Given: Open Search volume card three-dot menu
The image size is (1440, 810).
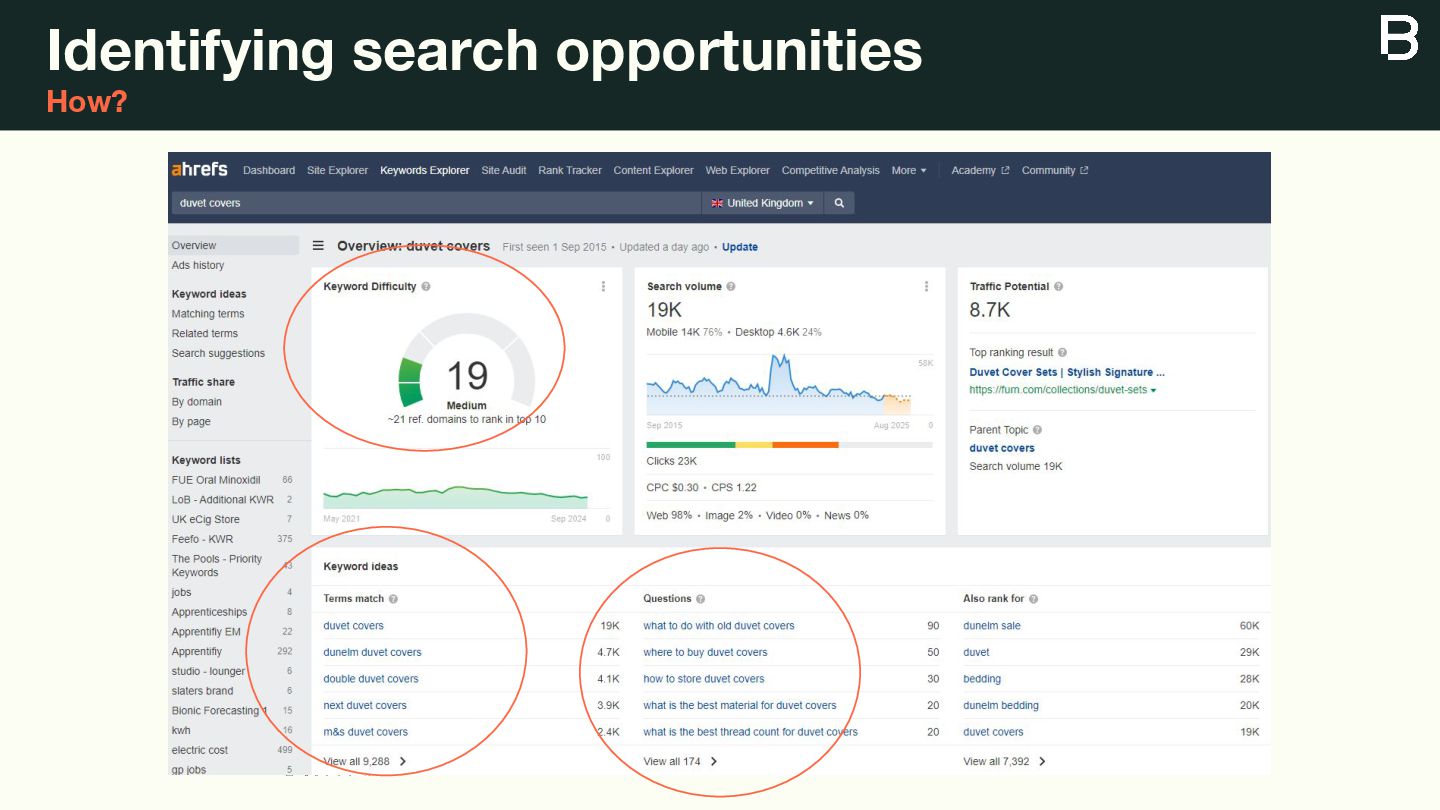Looking at the screenshot, I should (927, 287).
